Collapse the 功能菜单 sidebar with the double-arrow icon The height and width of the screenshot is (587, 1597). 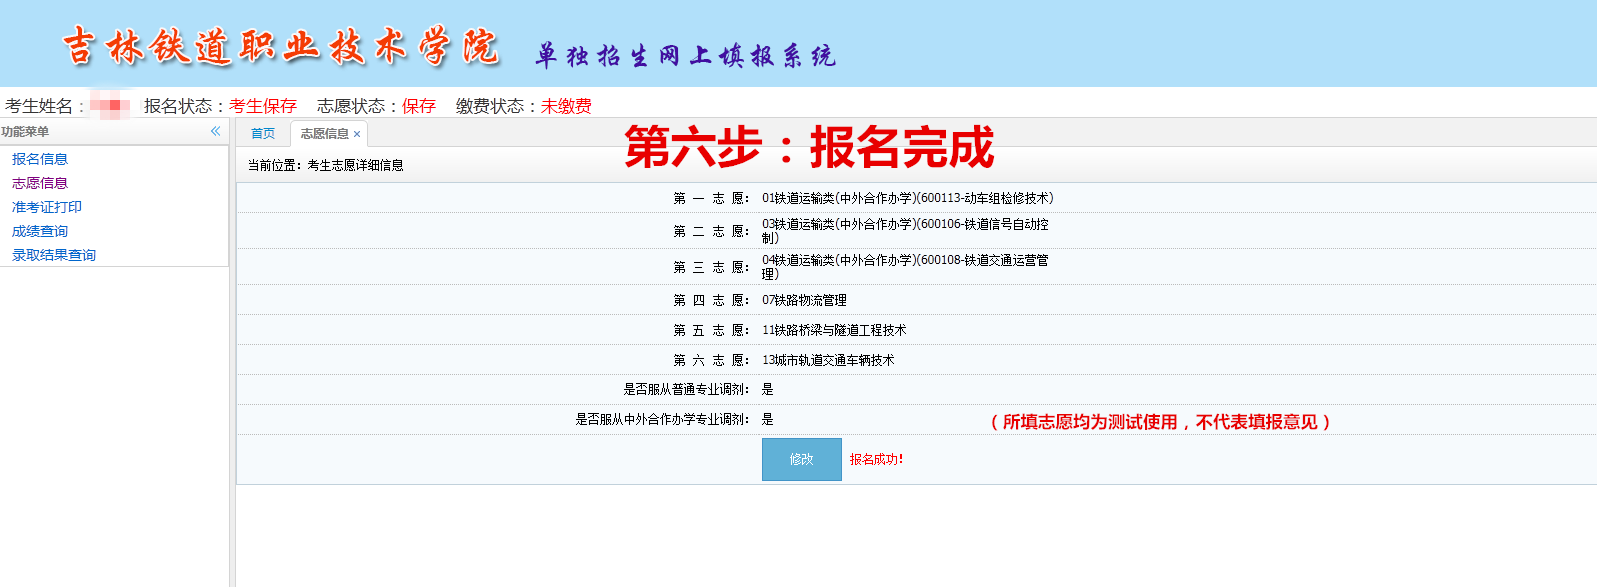[x=215, y=131]
